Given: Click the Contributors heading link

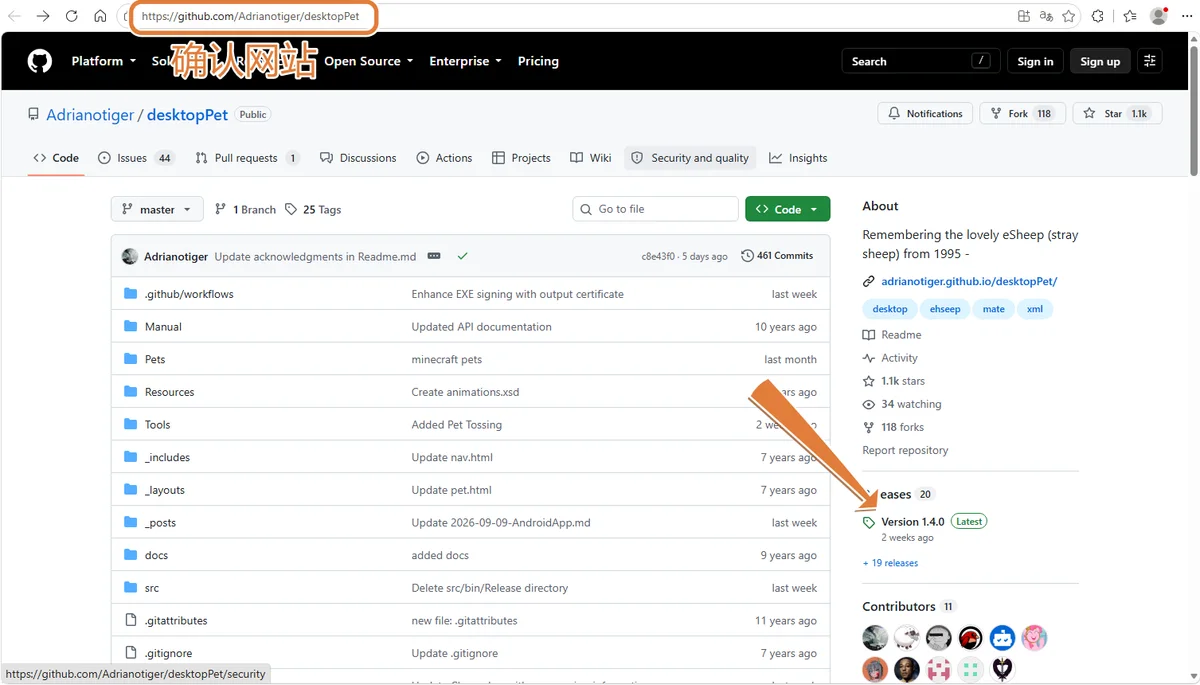Looking at the screenshot, I should [899, 606].
